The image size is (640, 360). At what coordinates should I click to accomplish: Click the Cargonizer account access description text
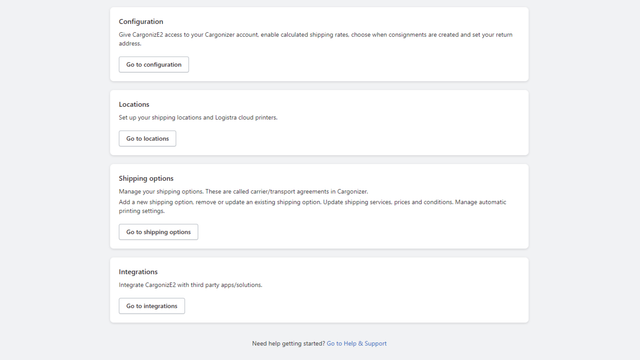[x=316, y=39]
